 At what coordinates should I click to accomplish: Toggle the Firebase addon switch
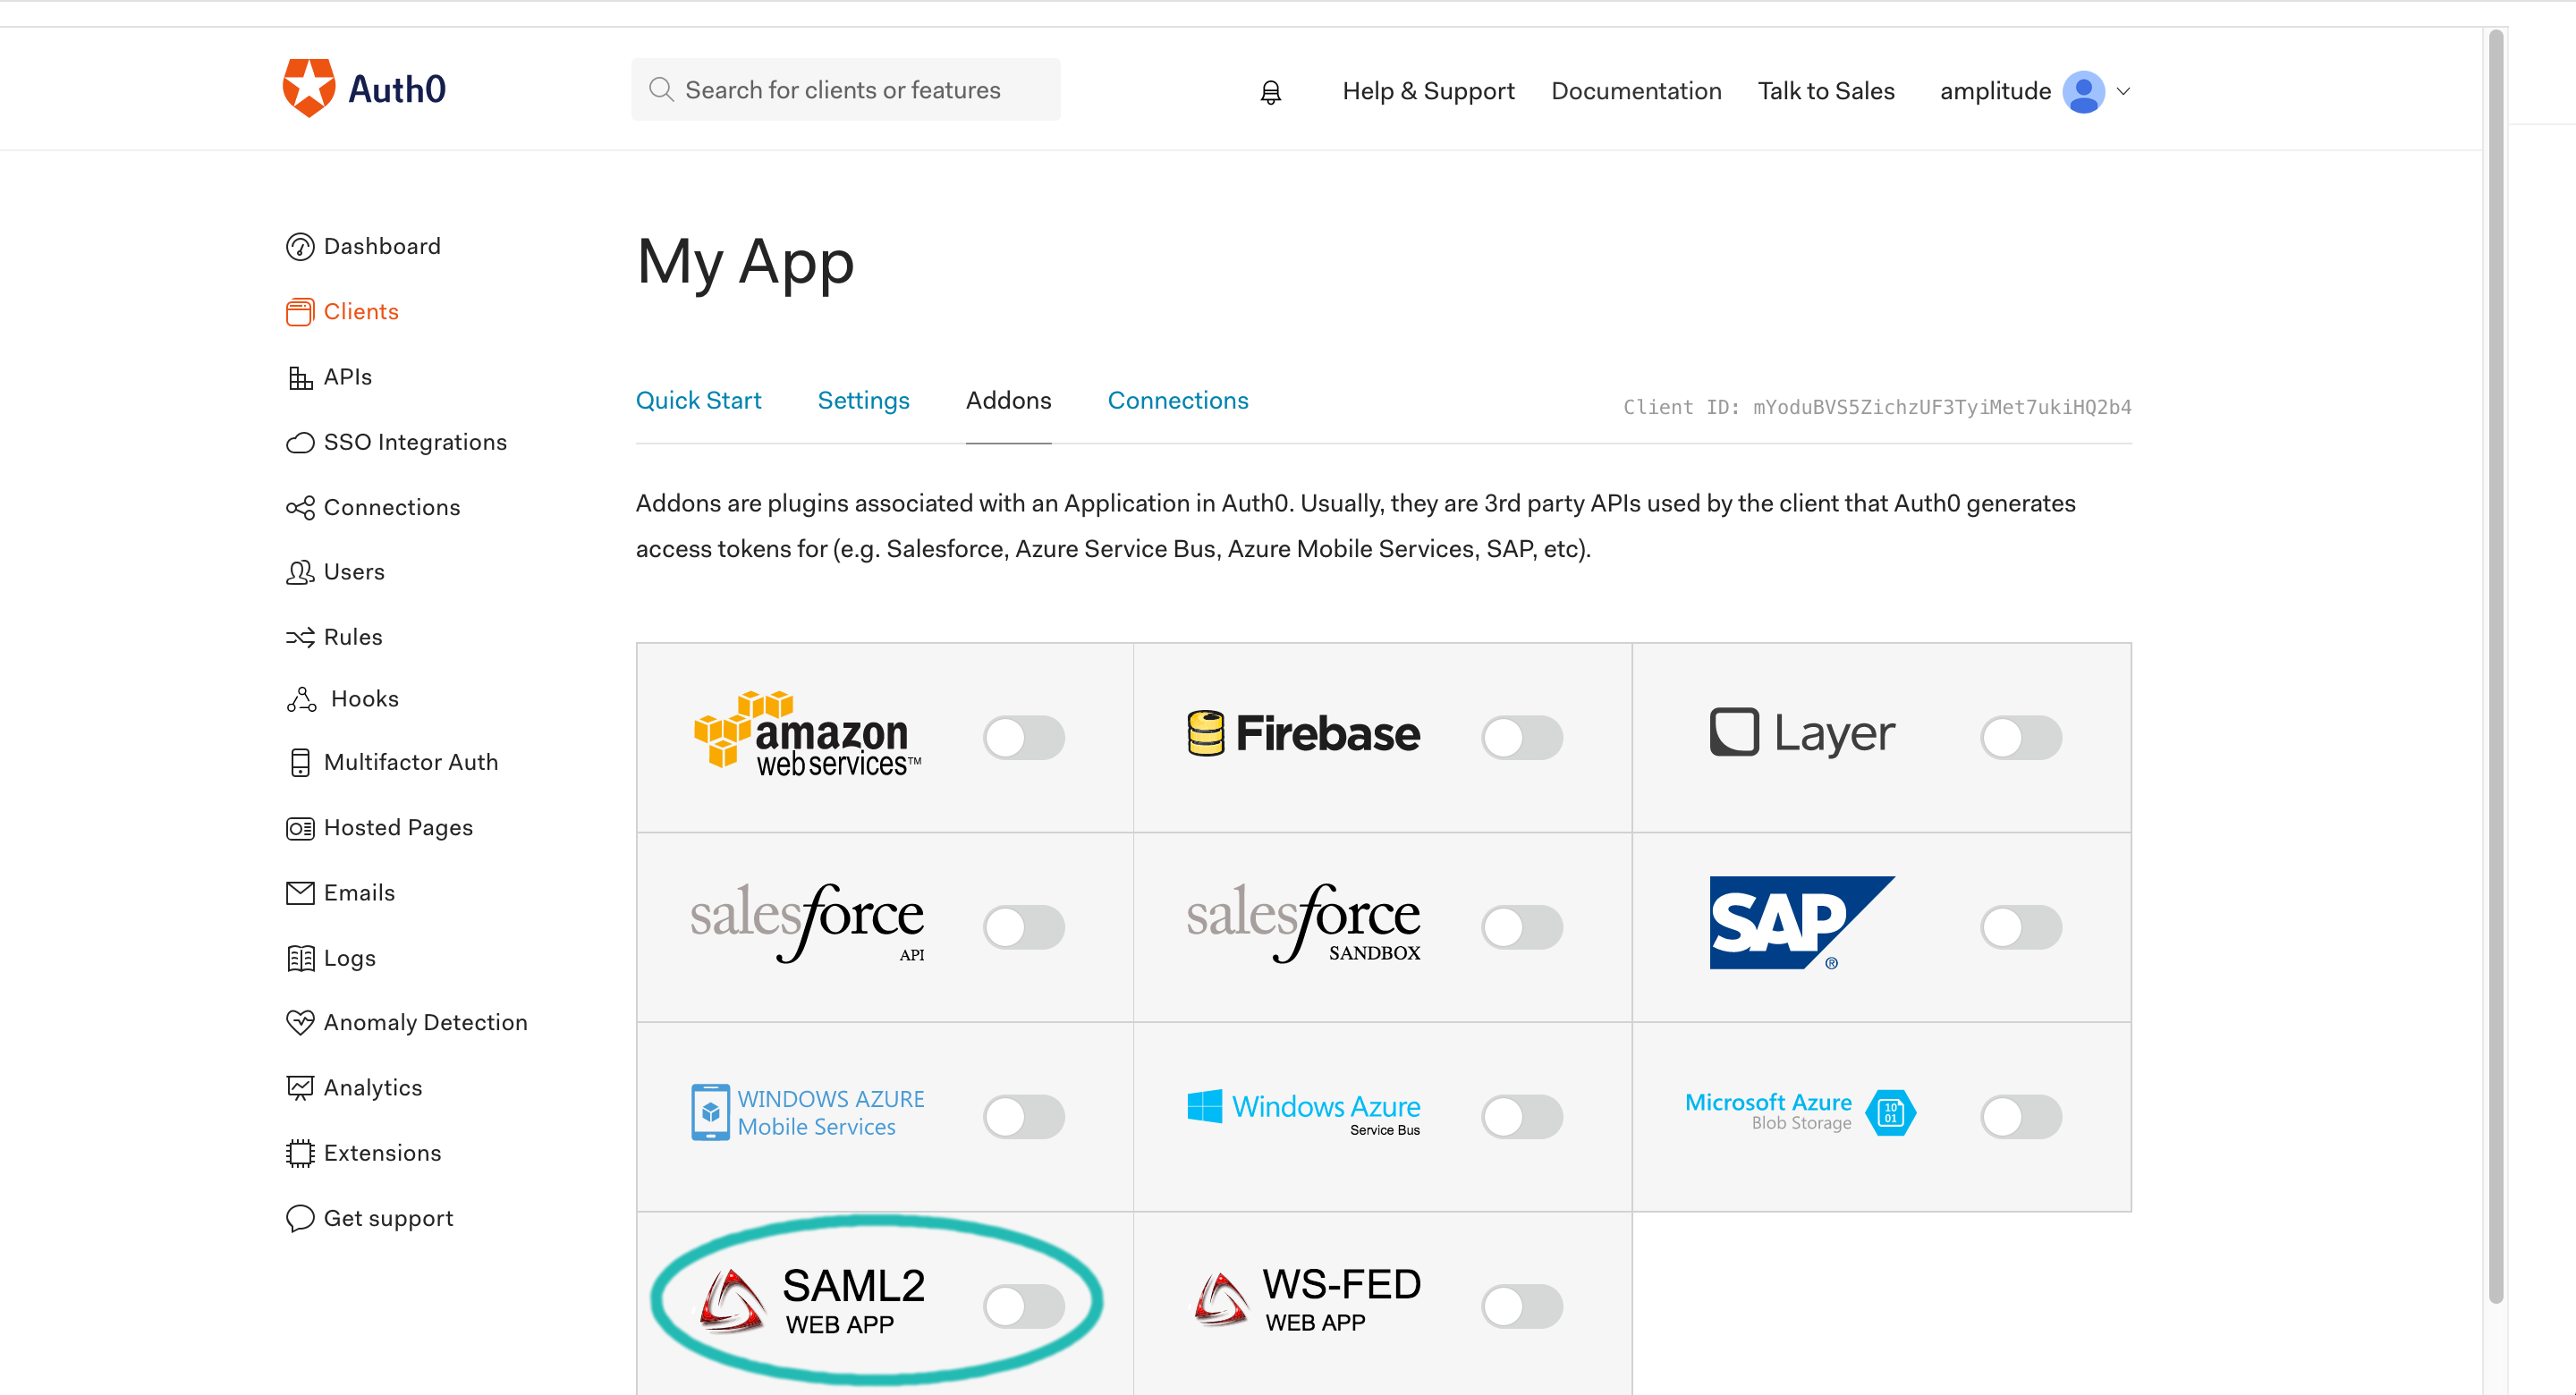click(x=1520, y=735)
